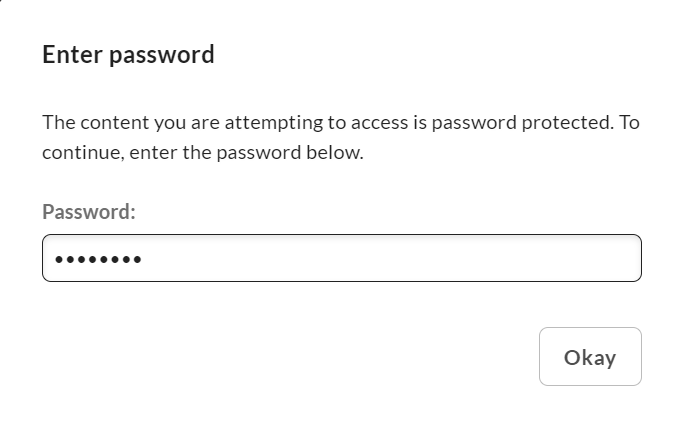This screenshot has width=677, height=422.
Task: Submit the password with Okay
Action: tap(590, 357)
